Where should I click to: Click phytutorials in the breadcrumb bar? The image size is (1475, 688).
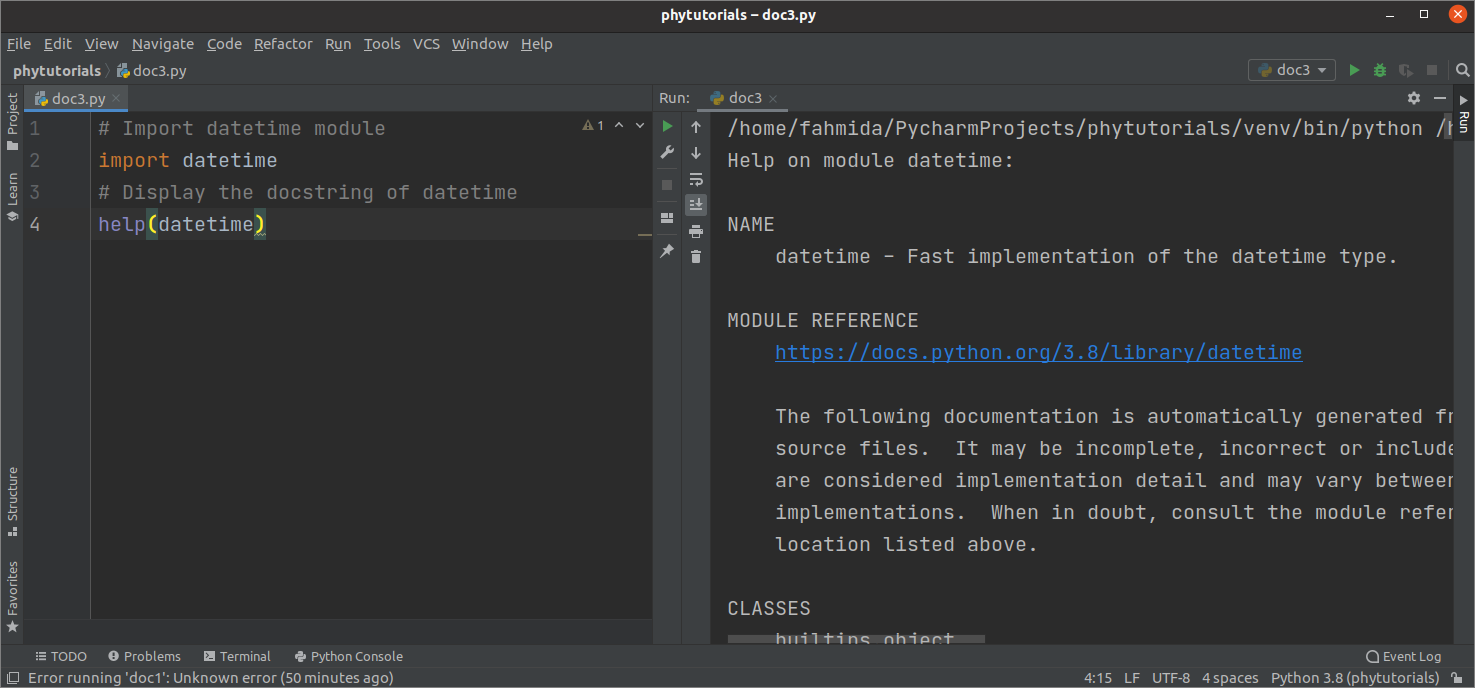pos(57,71)
